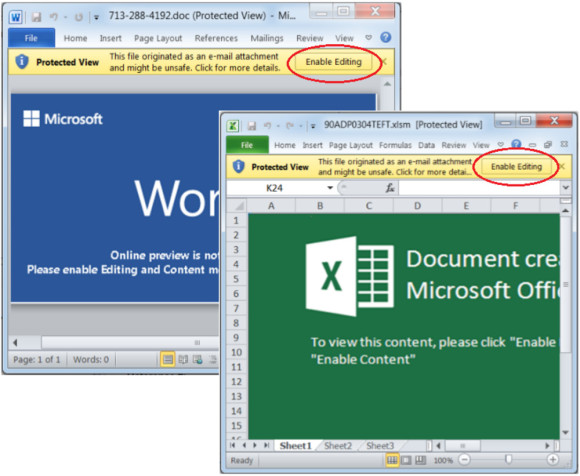Open the File tab in Word
This screenshot has height=476, width=580.
31,38
